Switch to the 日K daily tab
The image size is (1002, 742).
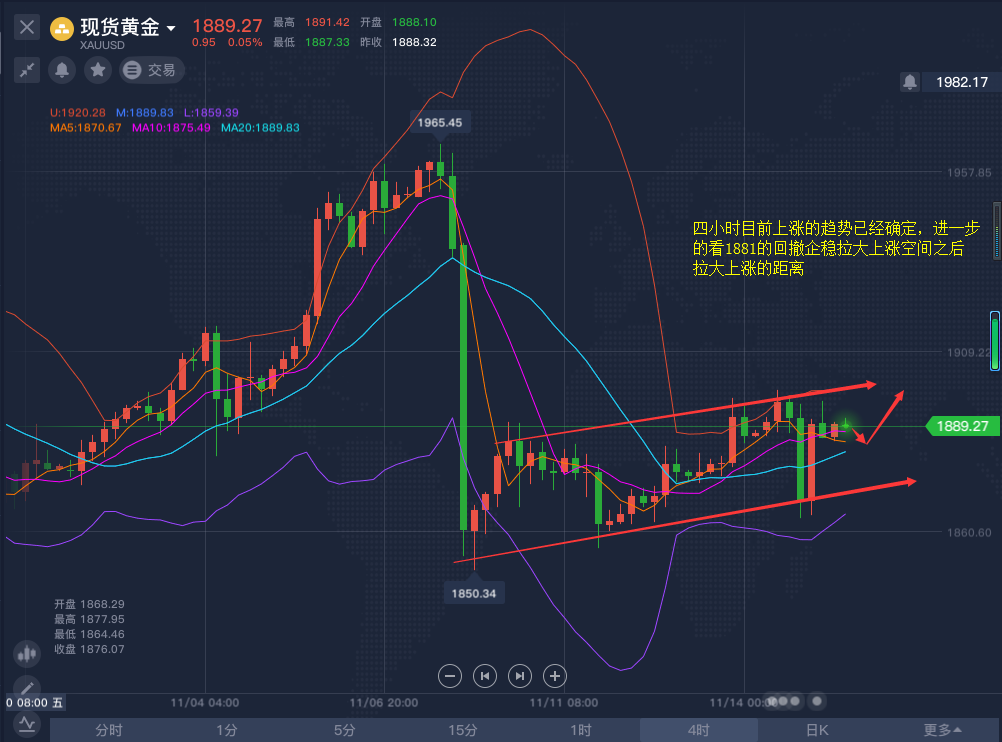click(x=817, y=730)
